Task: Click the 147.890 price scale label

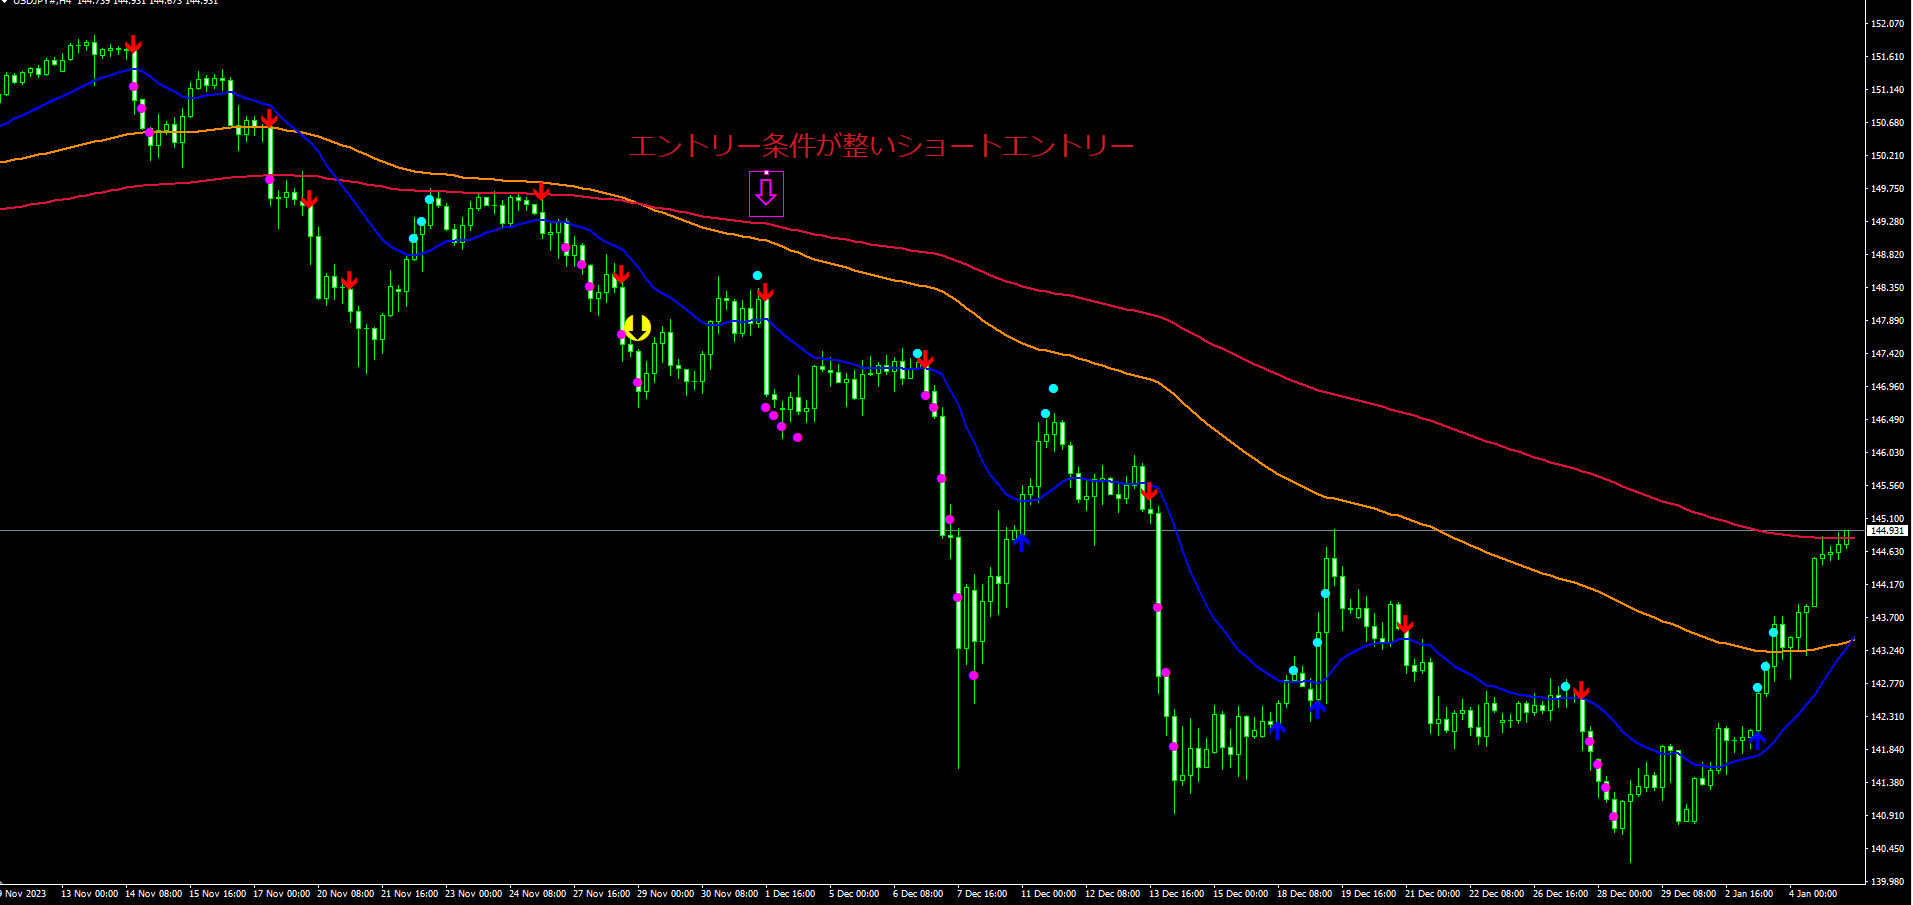Action: 1887,321
